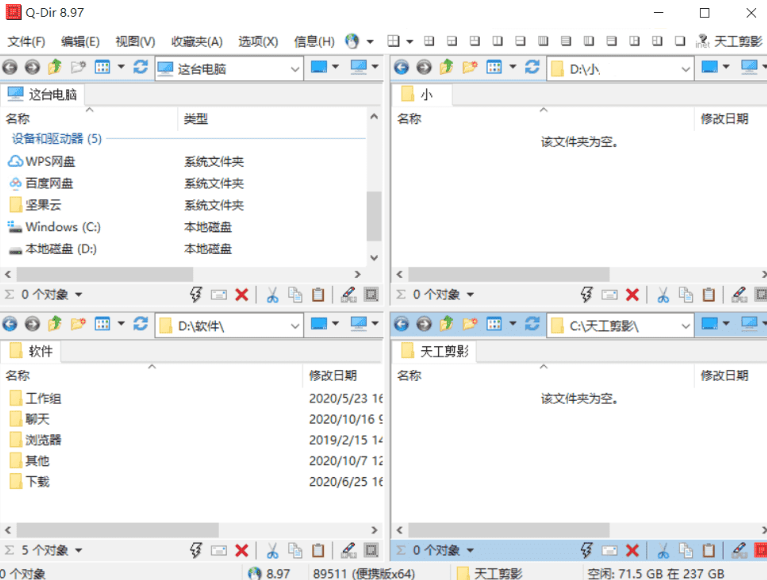This screenshot has height=580, width=767.
Task: Select the 聊天 folder
Action: 30,419
